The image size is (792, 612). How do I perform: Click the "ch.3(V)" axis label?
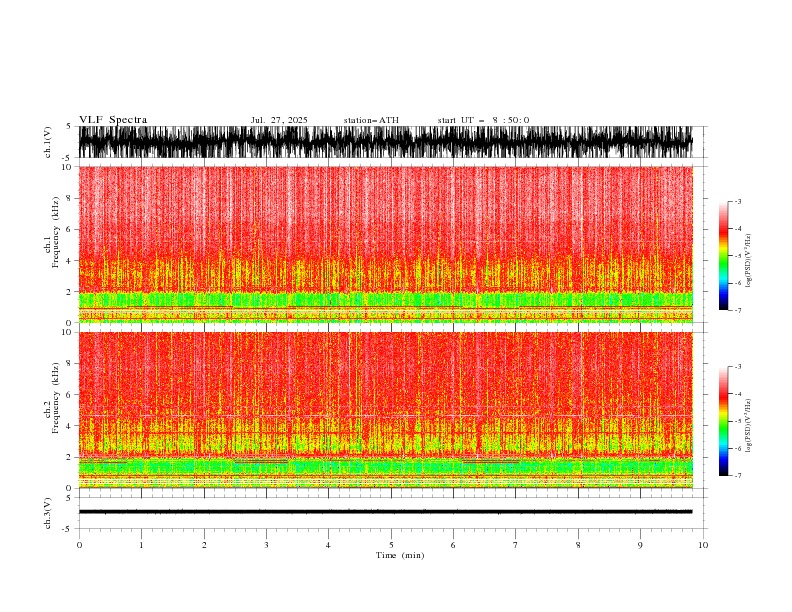click(x=48, y=513)
